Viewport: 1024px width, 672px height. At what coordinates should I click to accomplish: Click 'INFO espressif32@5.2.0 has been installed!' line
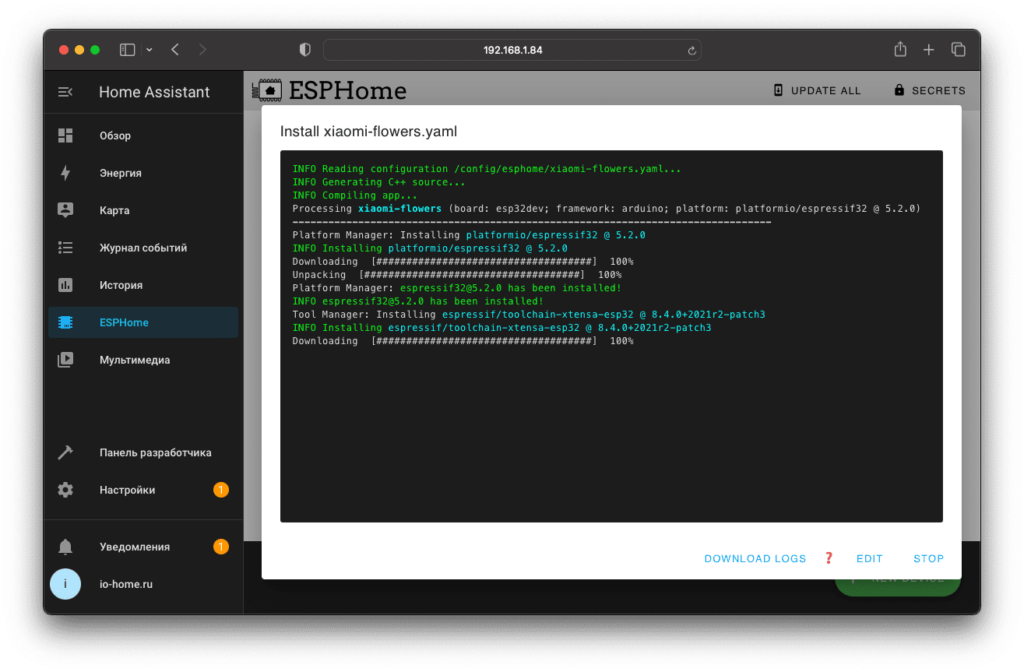[418, 301]
